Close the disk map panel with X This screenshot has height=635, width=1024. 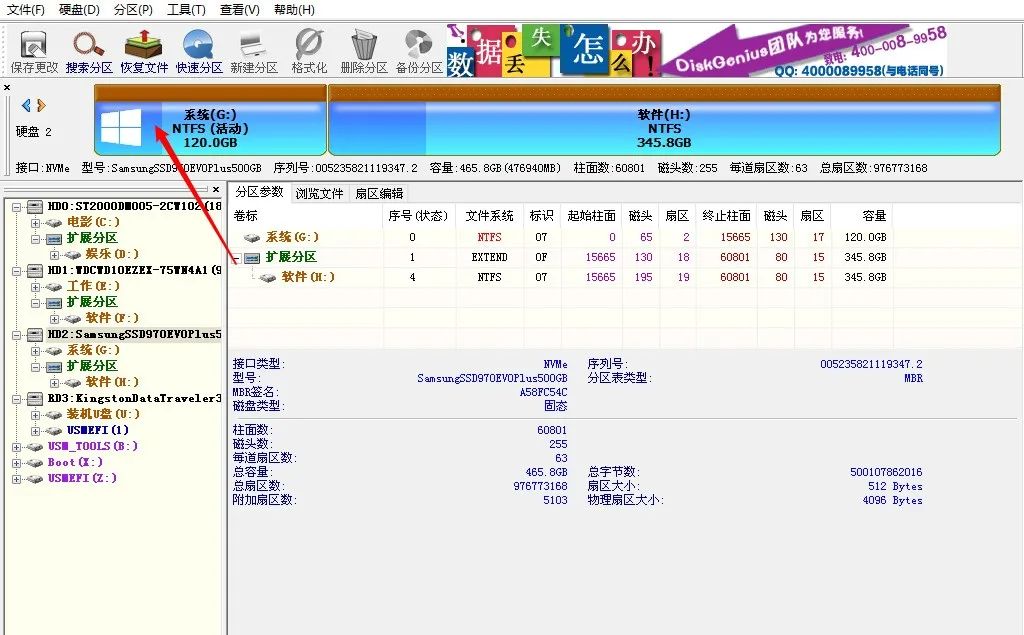coord(7,88)
